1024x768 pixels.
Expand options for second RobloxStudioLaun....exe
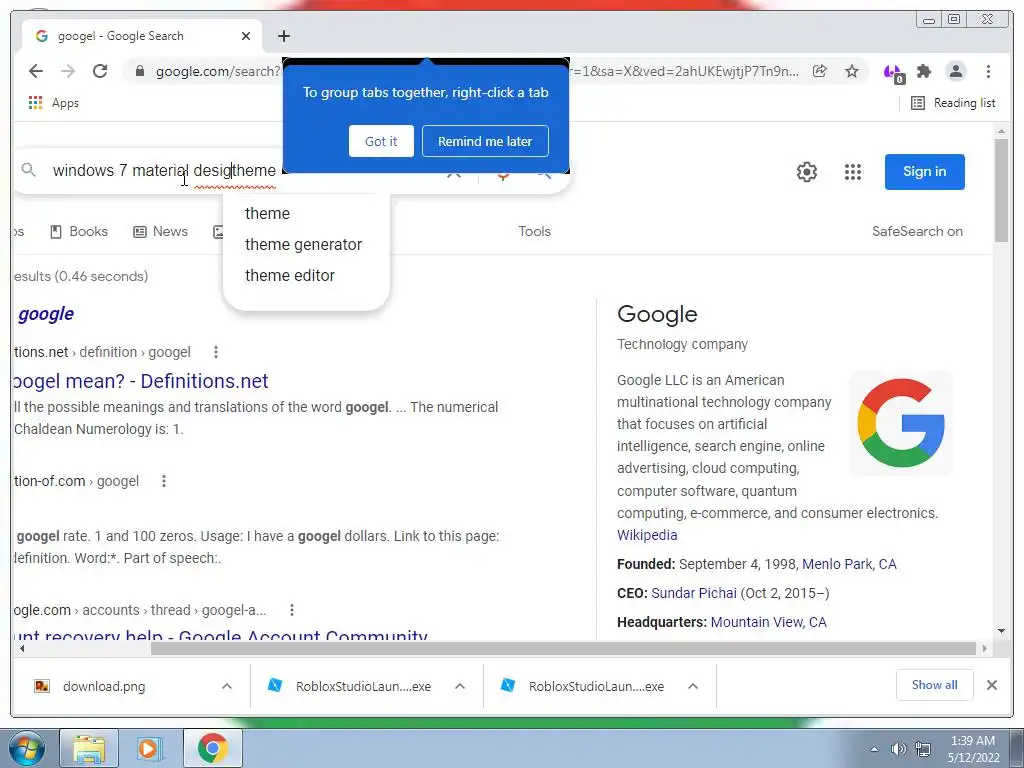pos(693,686)
